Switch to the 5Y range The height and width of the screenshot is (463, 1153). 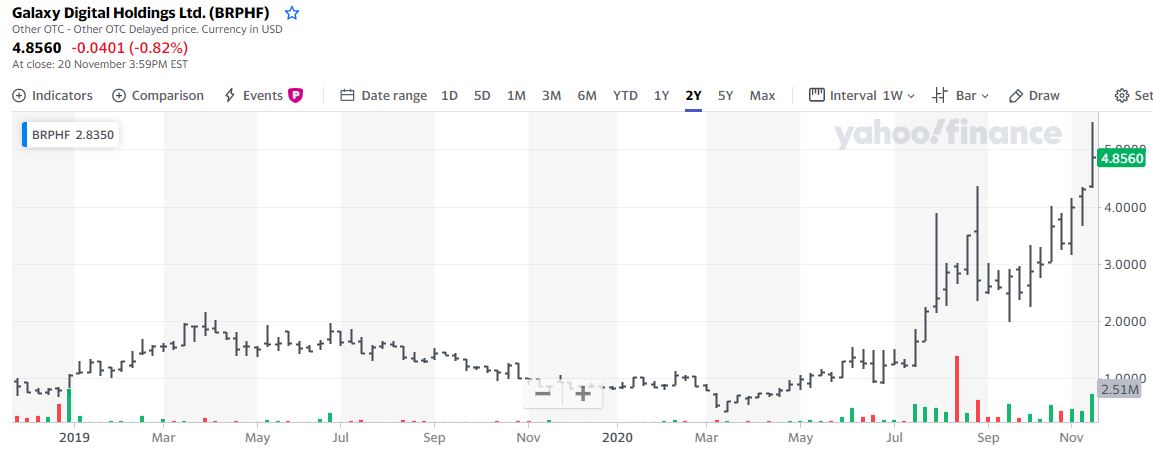726,96
